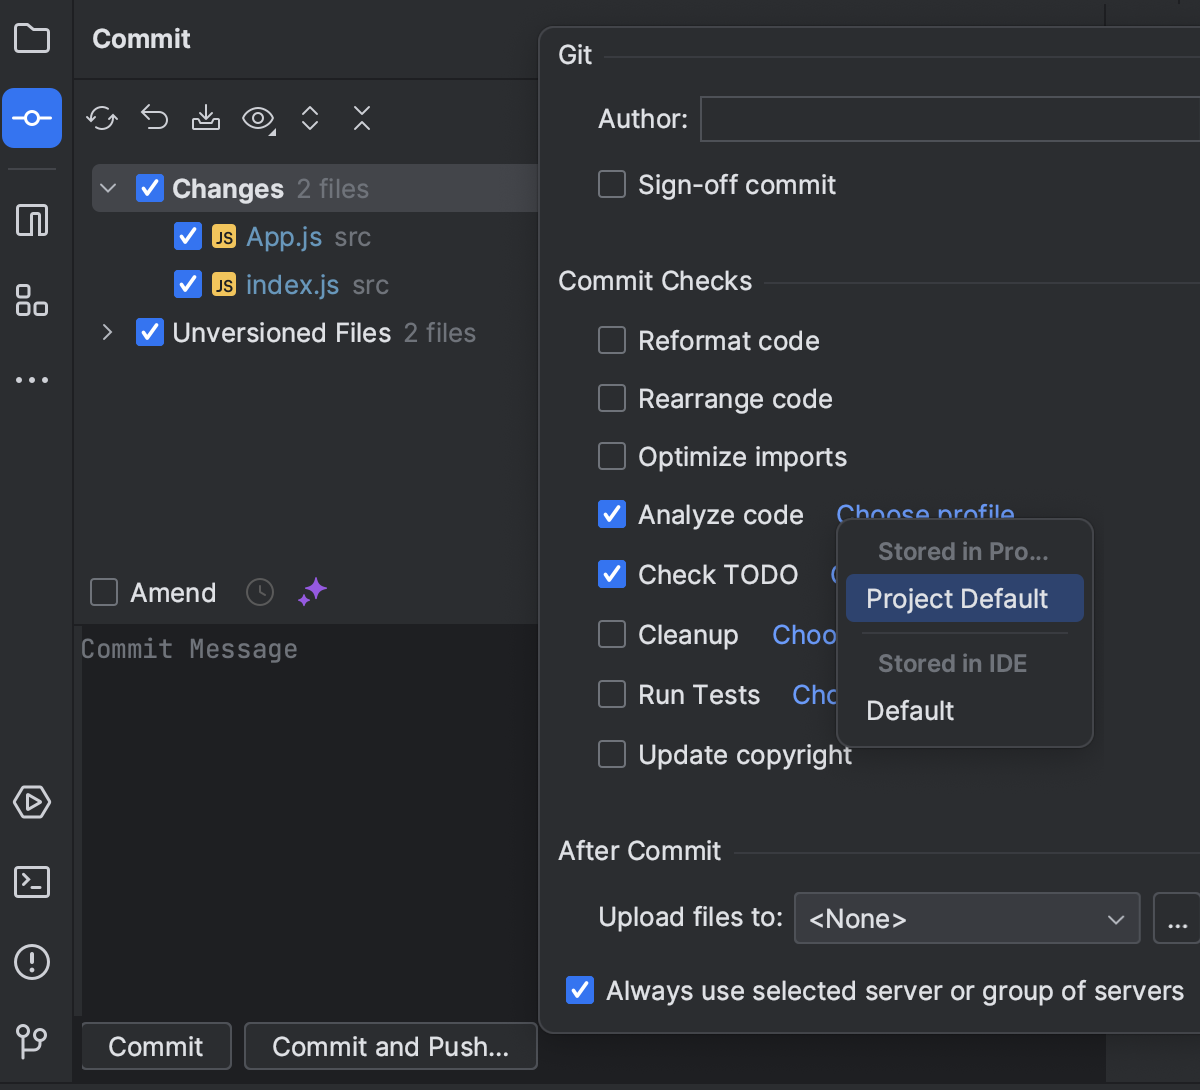Open the Git branches tool window

point(32,1042)
